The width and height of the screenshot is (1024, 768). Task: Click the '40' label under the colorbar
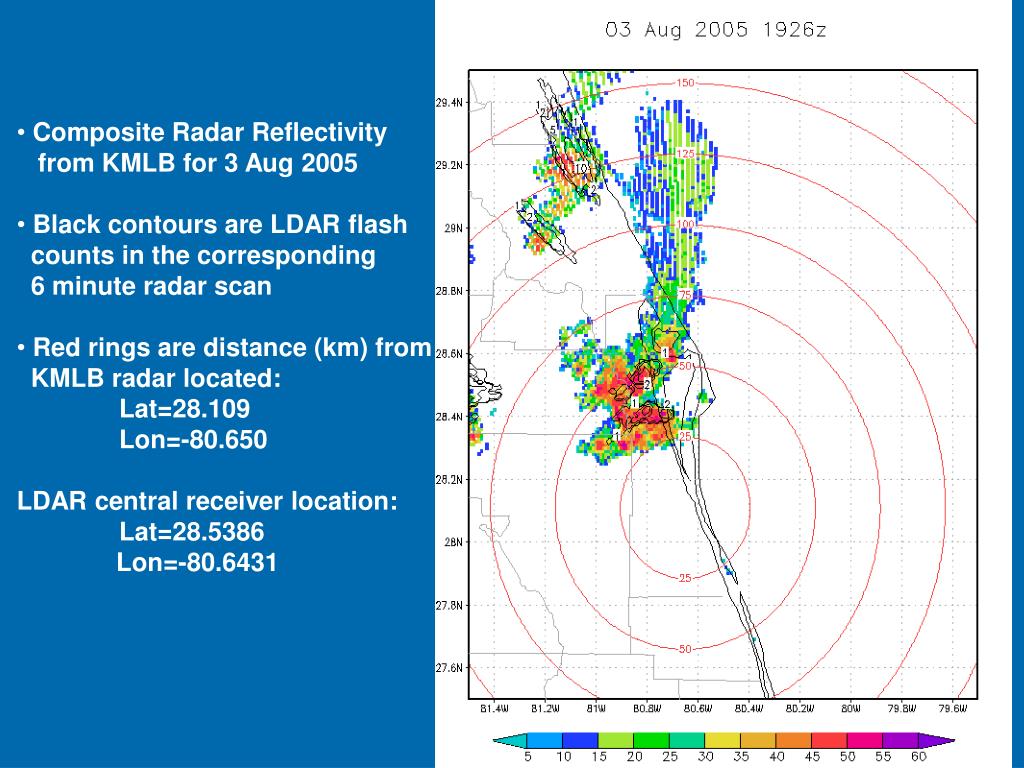click(x=776, y=756)
